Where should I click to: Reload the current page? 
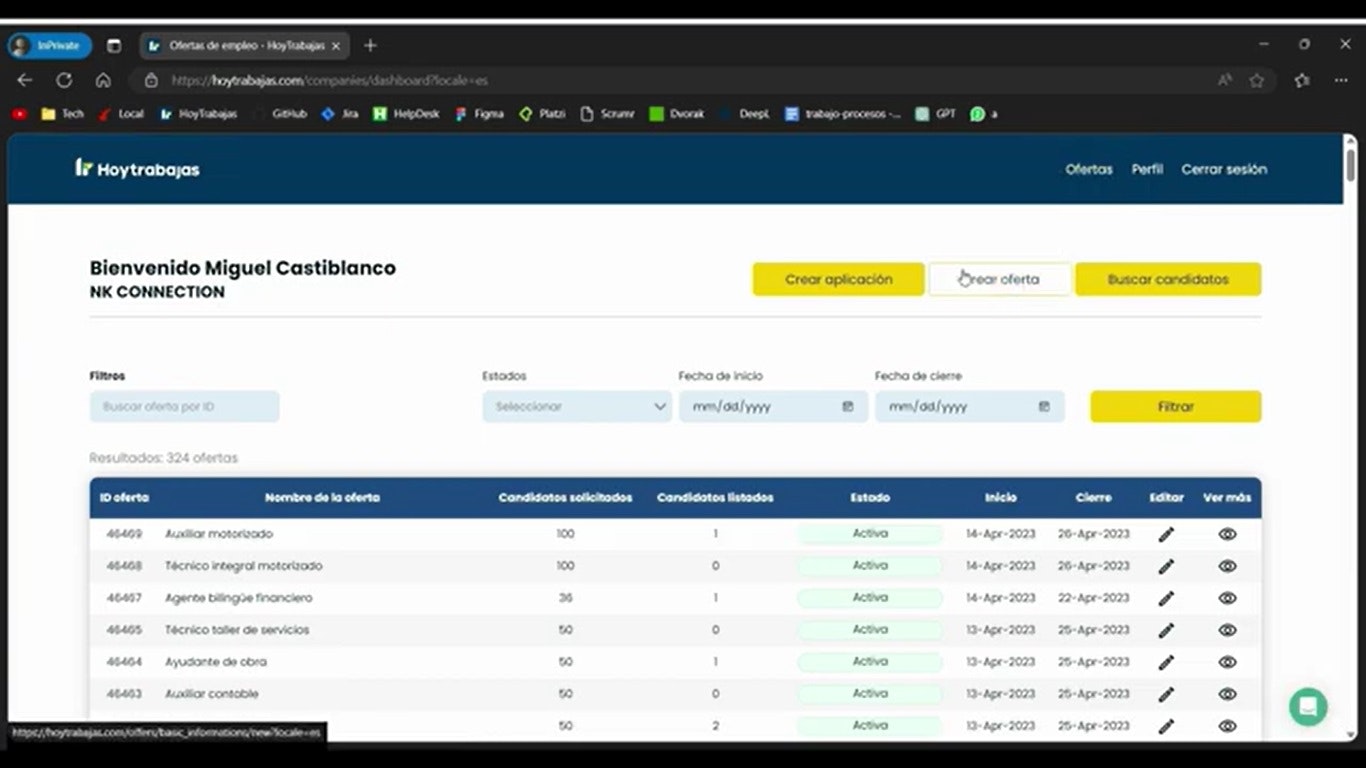pyautogui.click(x=64, y=80)
